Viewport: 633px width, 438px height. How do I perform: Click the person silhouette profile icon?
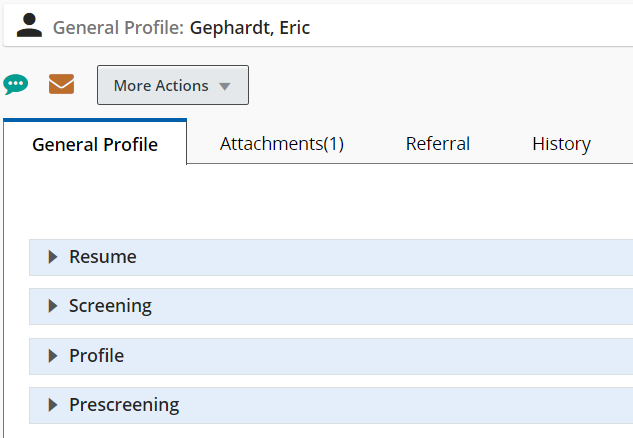(30, 26)
